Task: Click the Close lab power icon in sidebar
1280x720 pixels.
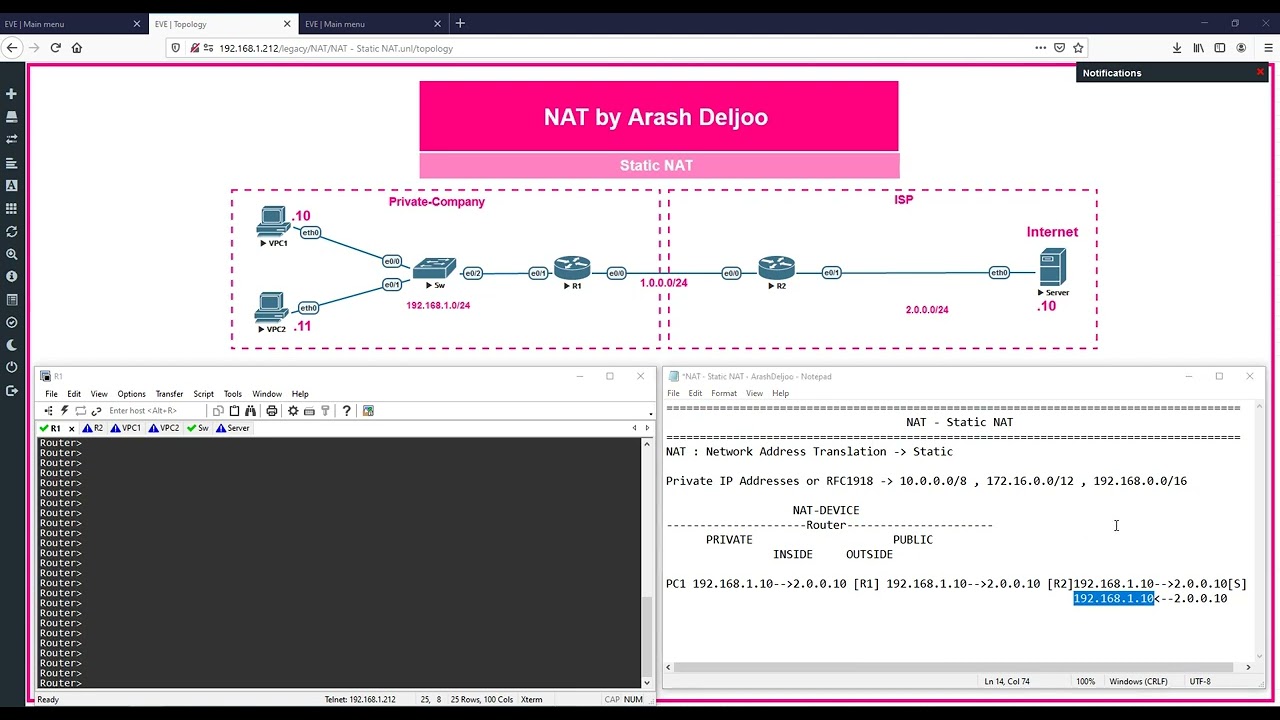Action: coord(11,368)
